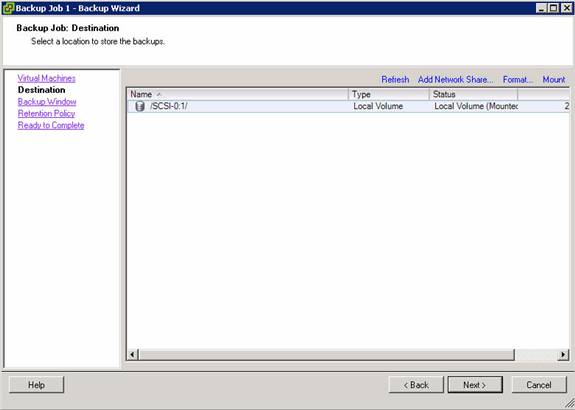Sort list by the Type column header
Viewport: 575px width, 410px height.
point(389,94)
